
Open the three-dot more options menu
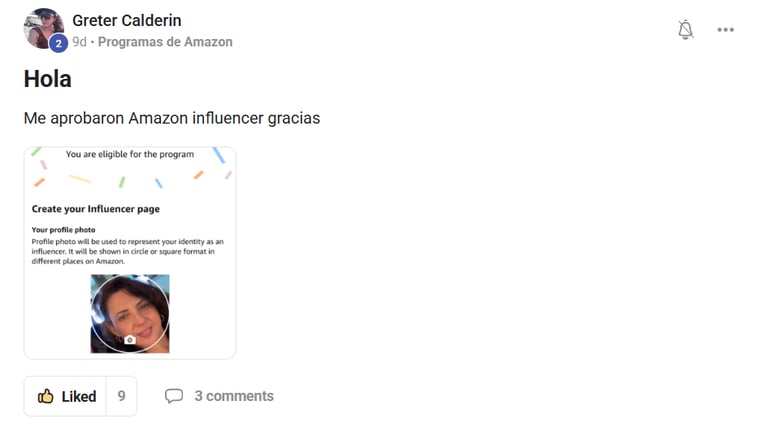click(x=725, y=30)
